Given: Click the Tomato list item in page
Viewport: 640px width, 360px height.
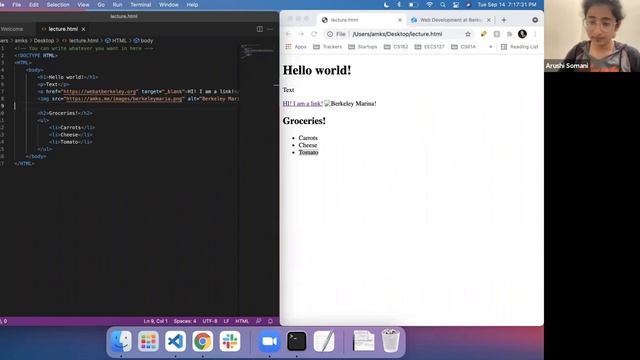Looking at the screenshot, I should 308,152.
